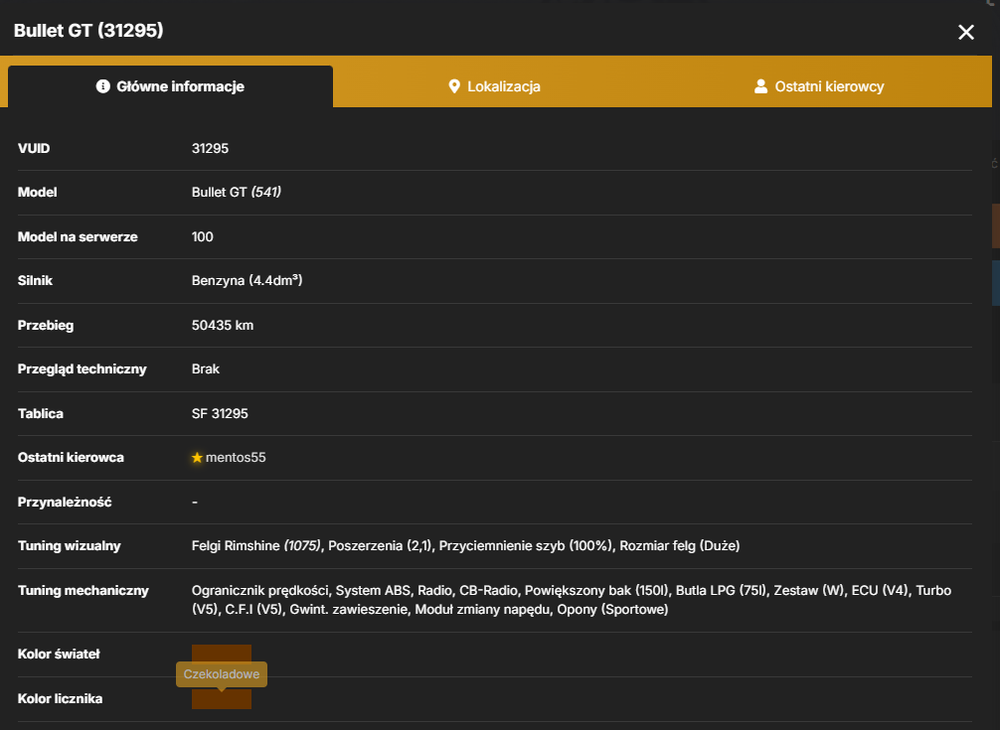Screen dimensions: 1000x730
Task: Click the Silnik value Benzyna (4.4dm³)
Action: point(247,281)
